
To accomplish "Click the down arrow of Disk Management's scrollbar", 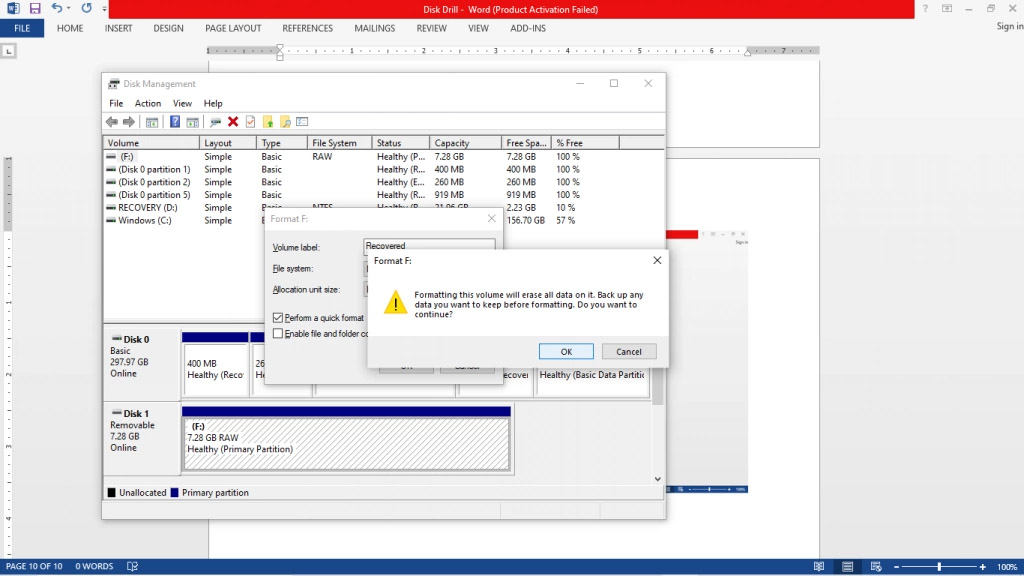I will point(658,479).
